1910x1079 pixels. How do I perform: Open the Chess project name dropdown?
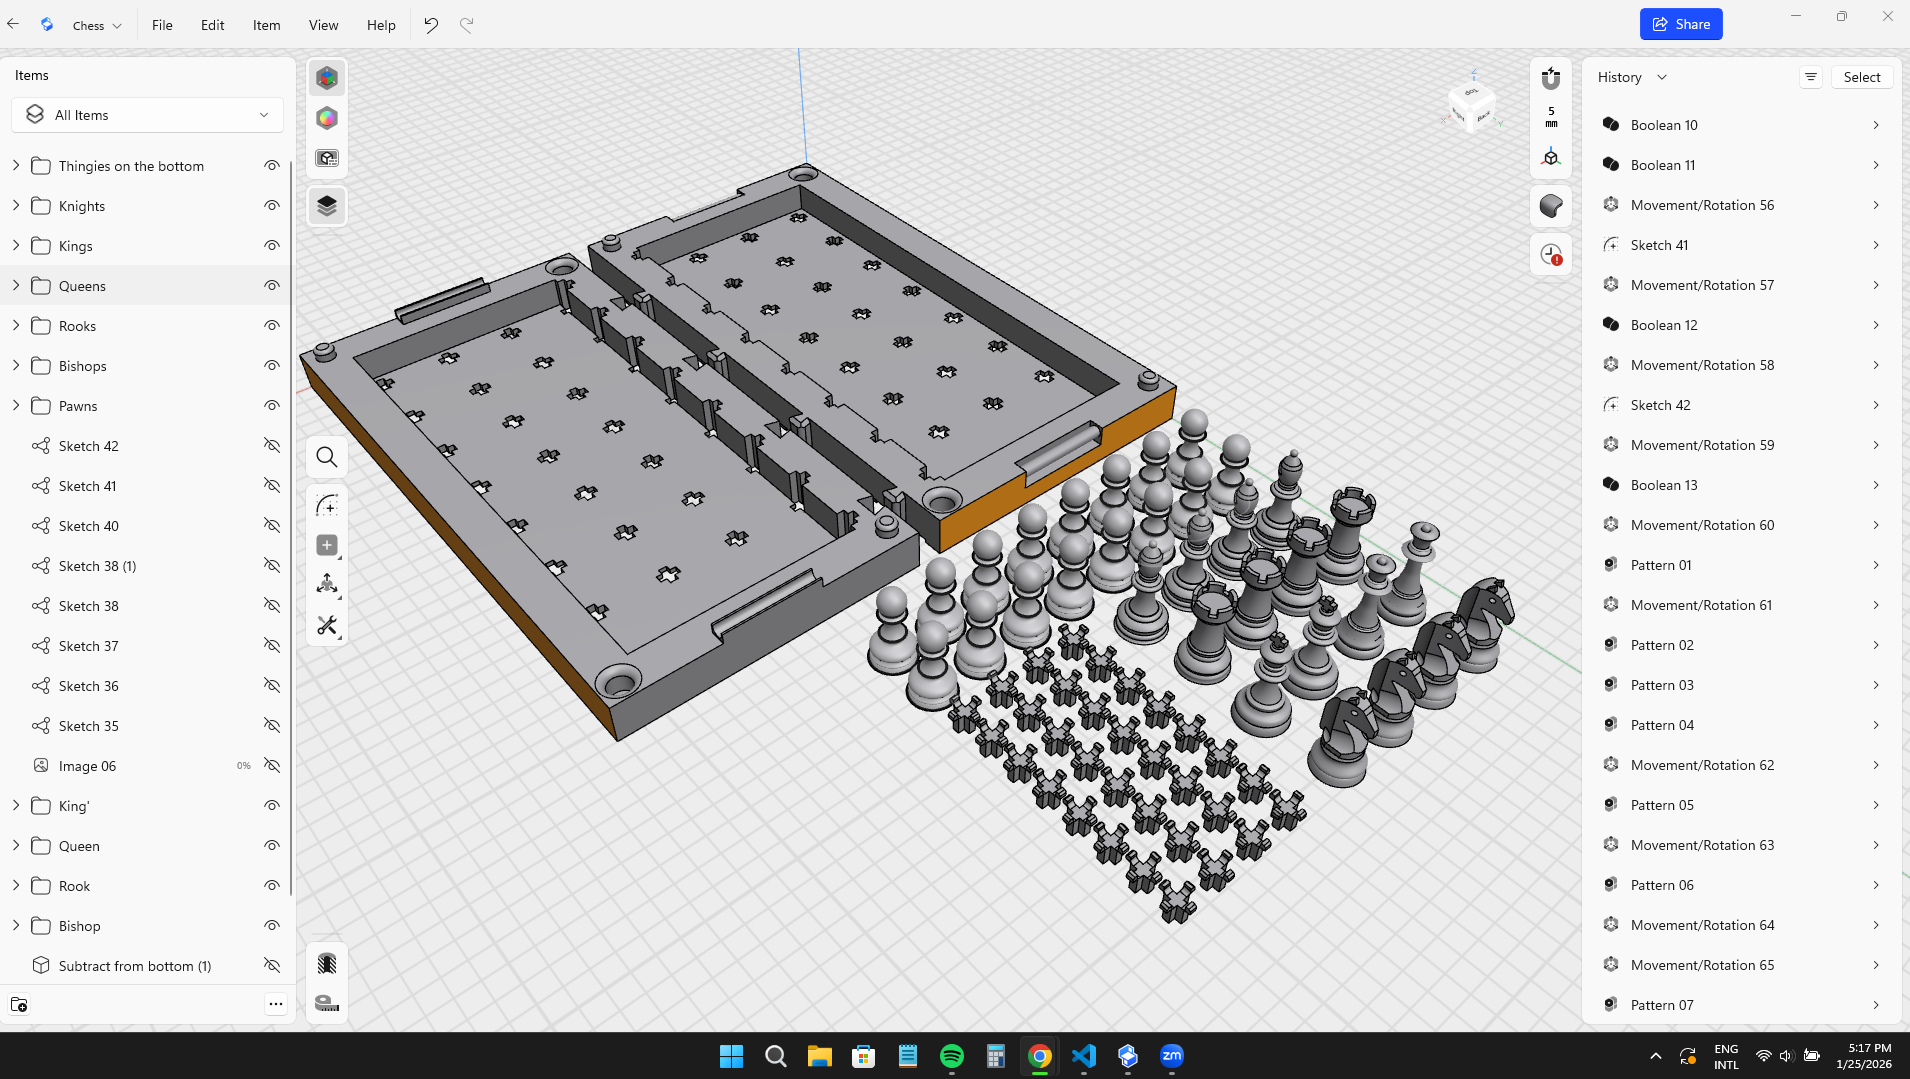pos(97,25)
